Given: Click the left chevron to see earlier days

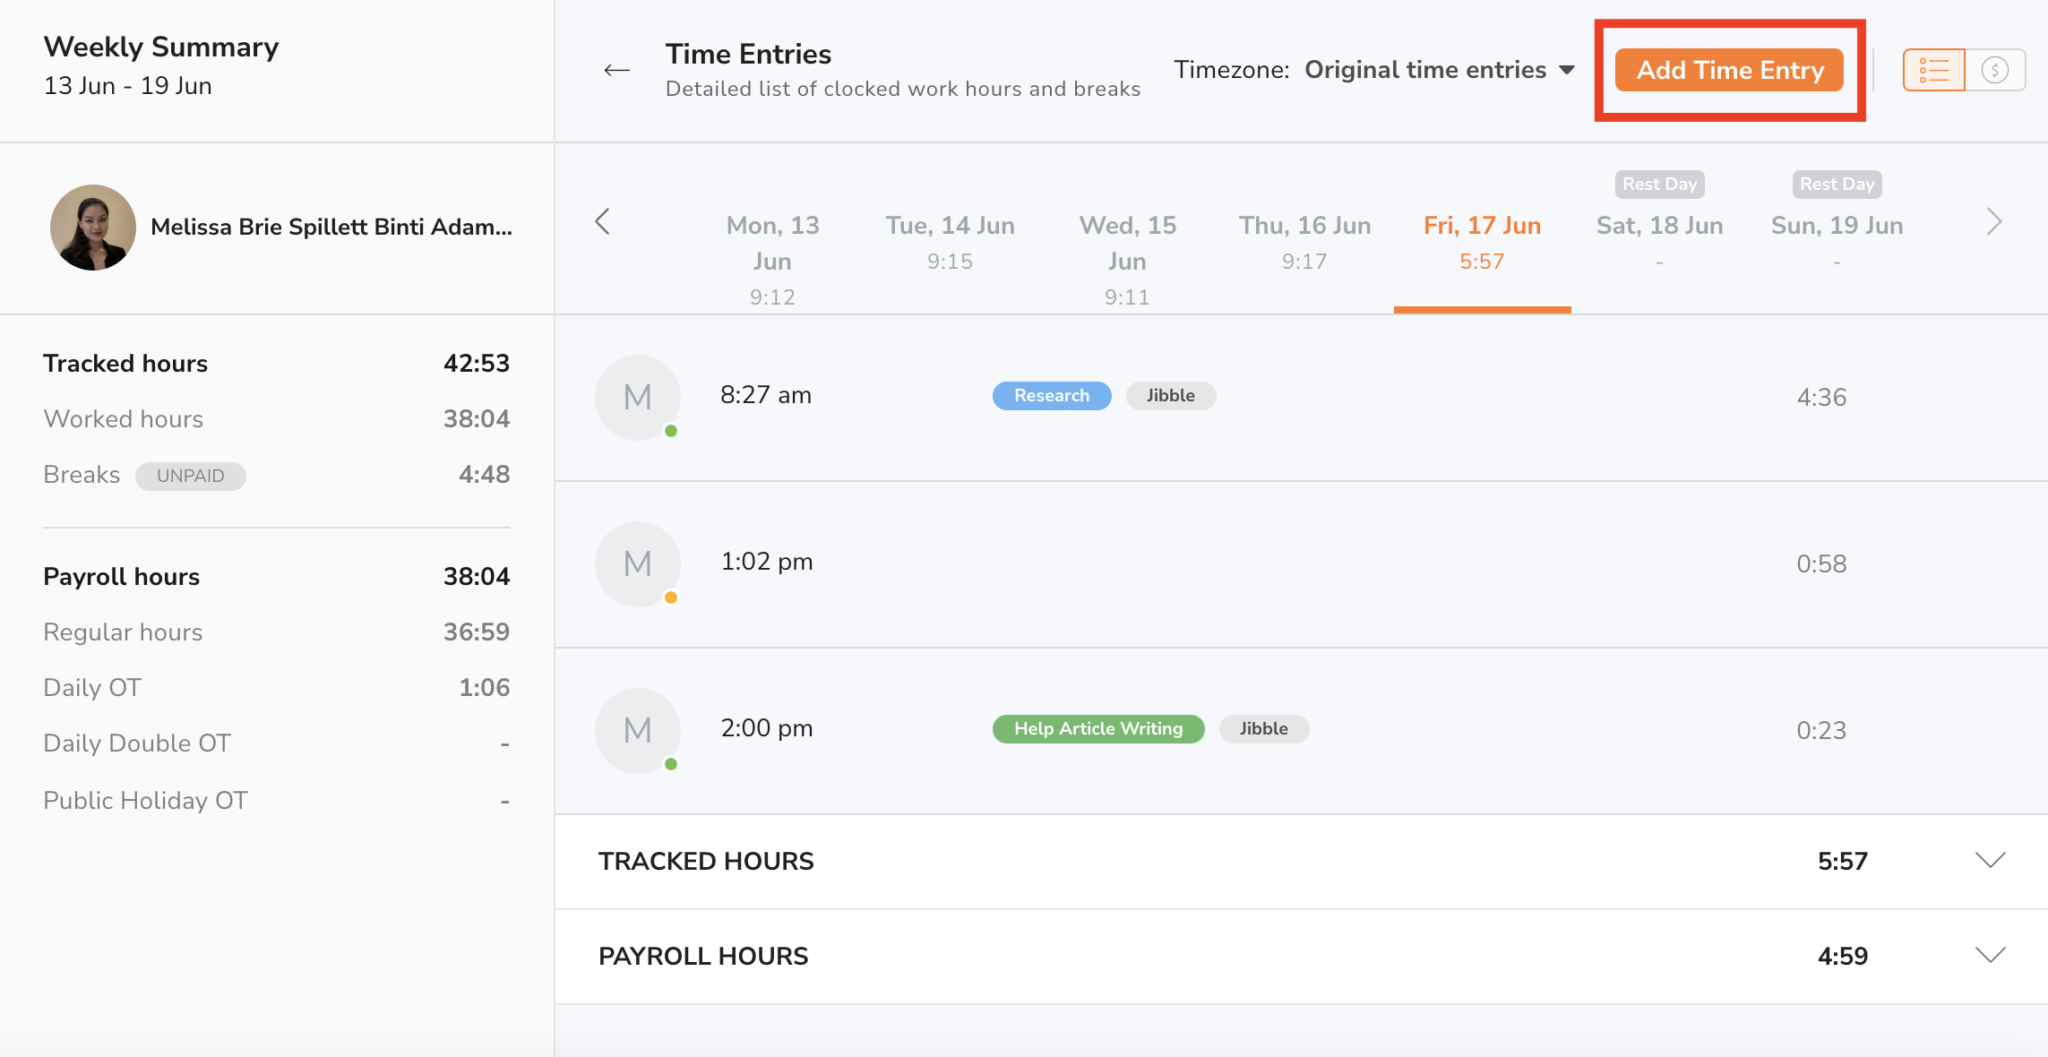Looking at the screenshot, I should pyautogui.click(x=603, y=222).
